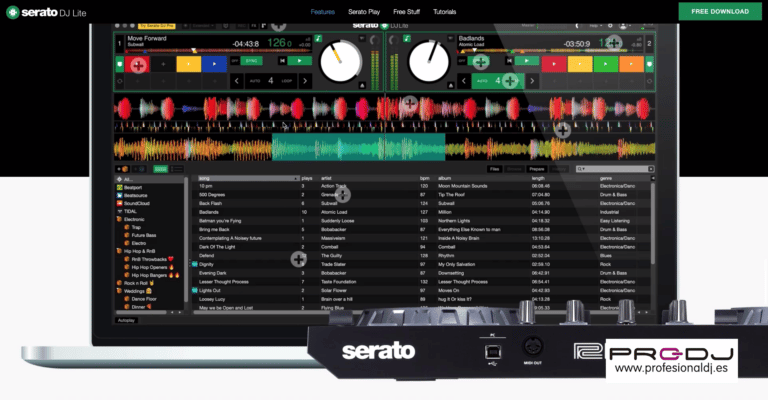This screenshot has width=768, height=400.
Task: Seek in deck 2 Badlands track overview
Action: 551,50
